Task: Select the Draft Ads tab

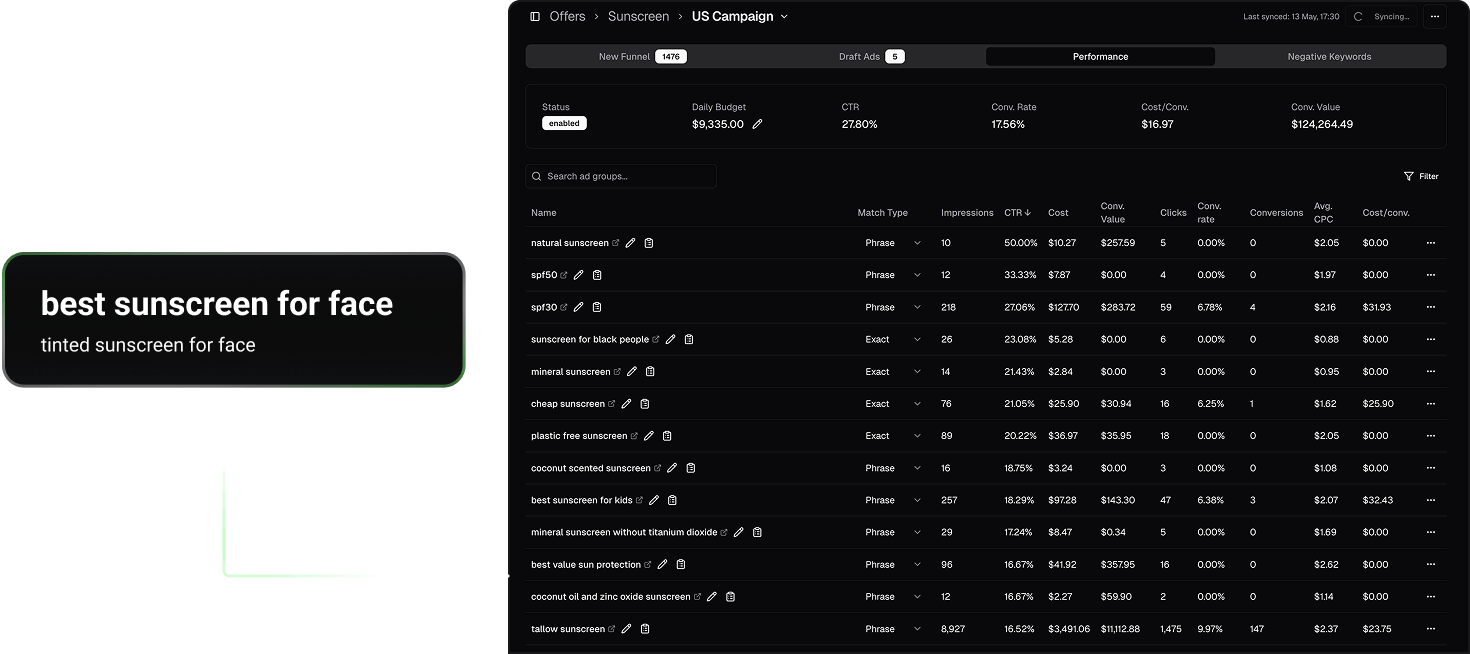Action: [x=870, y=57]
